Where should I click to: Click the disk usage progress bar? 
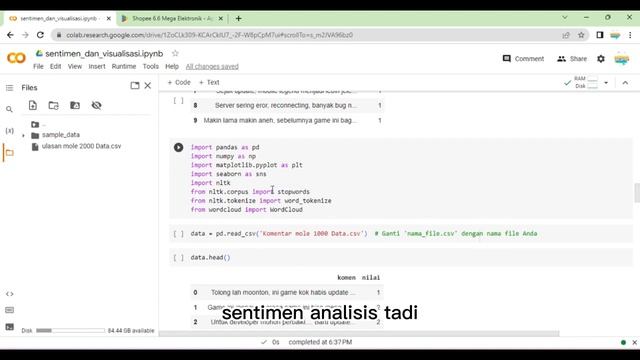point(70,331)
